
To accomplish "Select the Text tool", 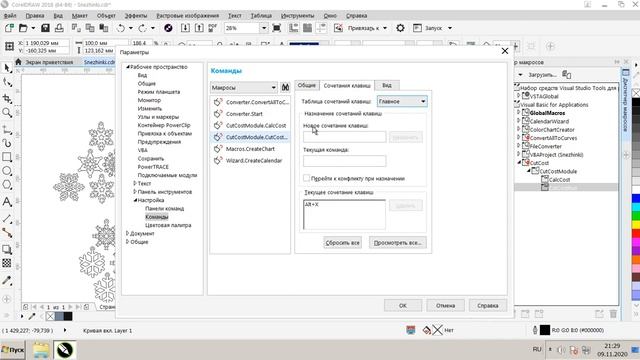I will pyautogui.click(x=7, y=202).
